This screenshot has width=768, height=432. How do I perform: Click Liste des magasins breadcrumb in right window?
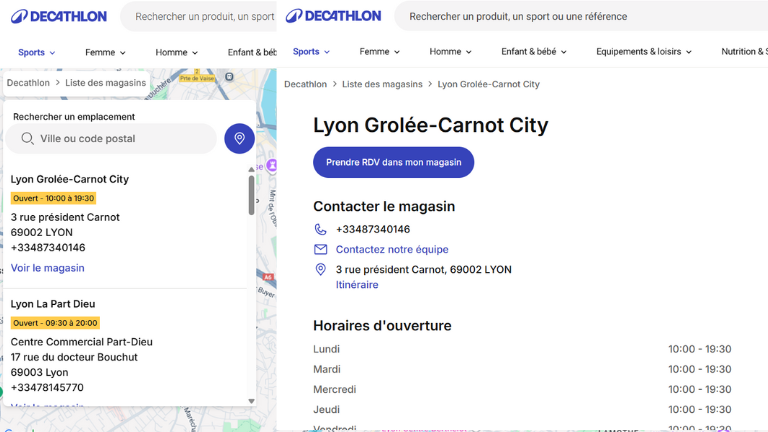click(382, 84)
